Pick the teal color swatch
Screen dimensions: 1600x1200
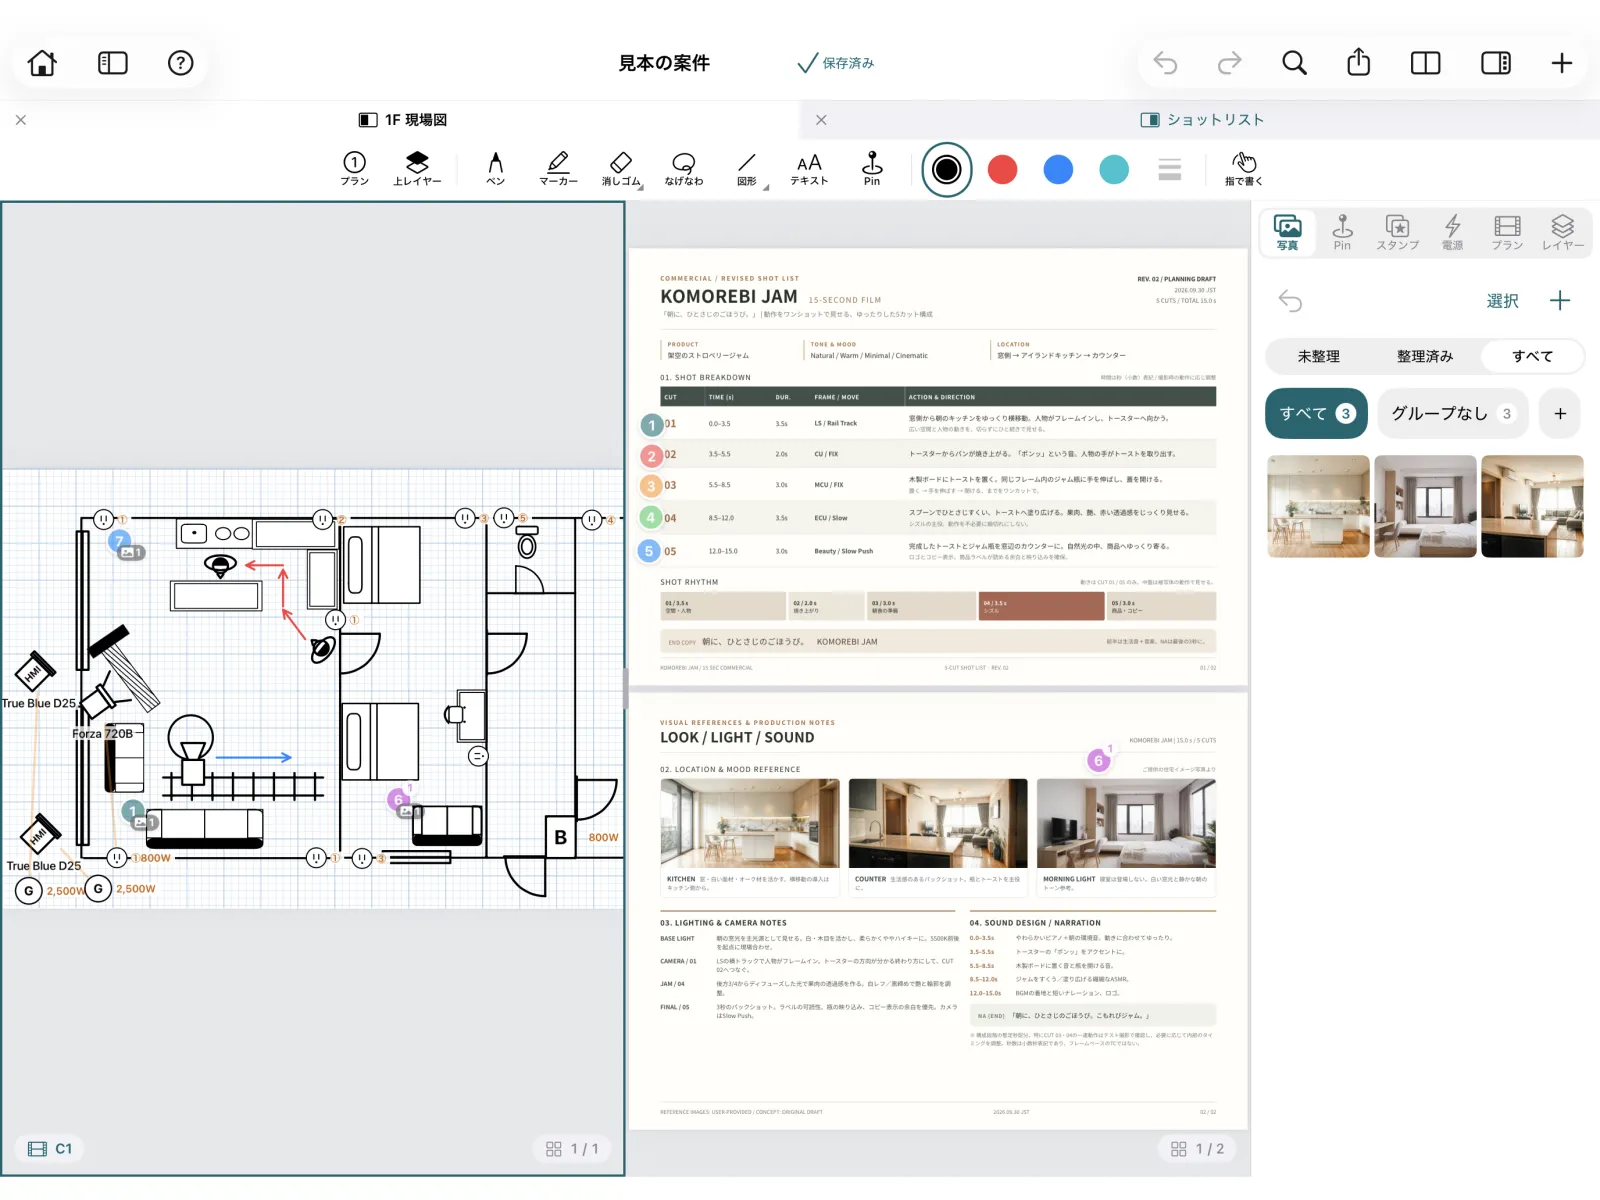coord(1114,169)
